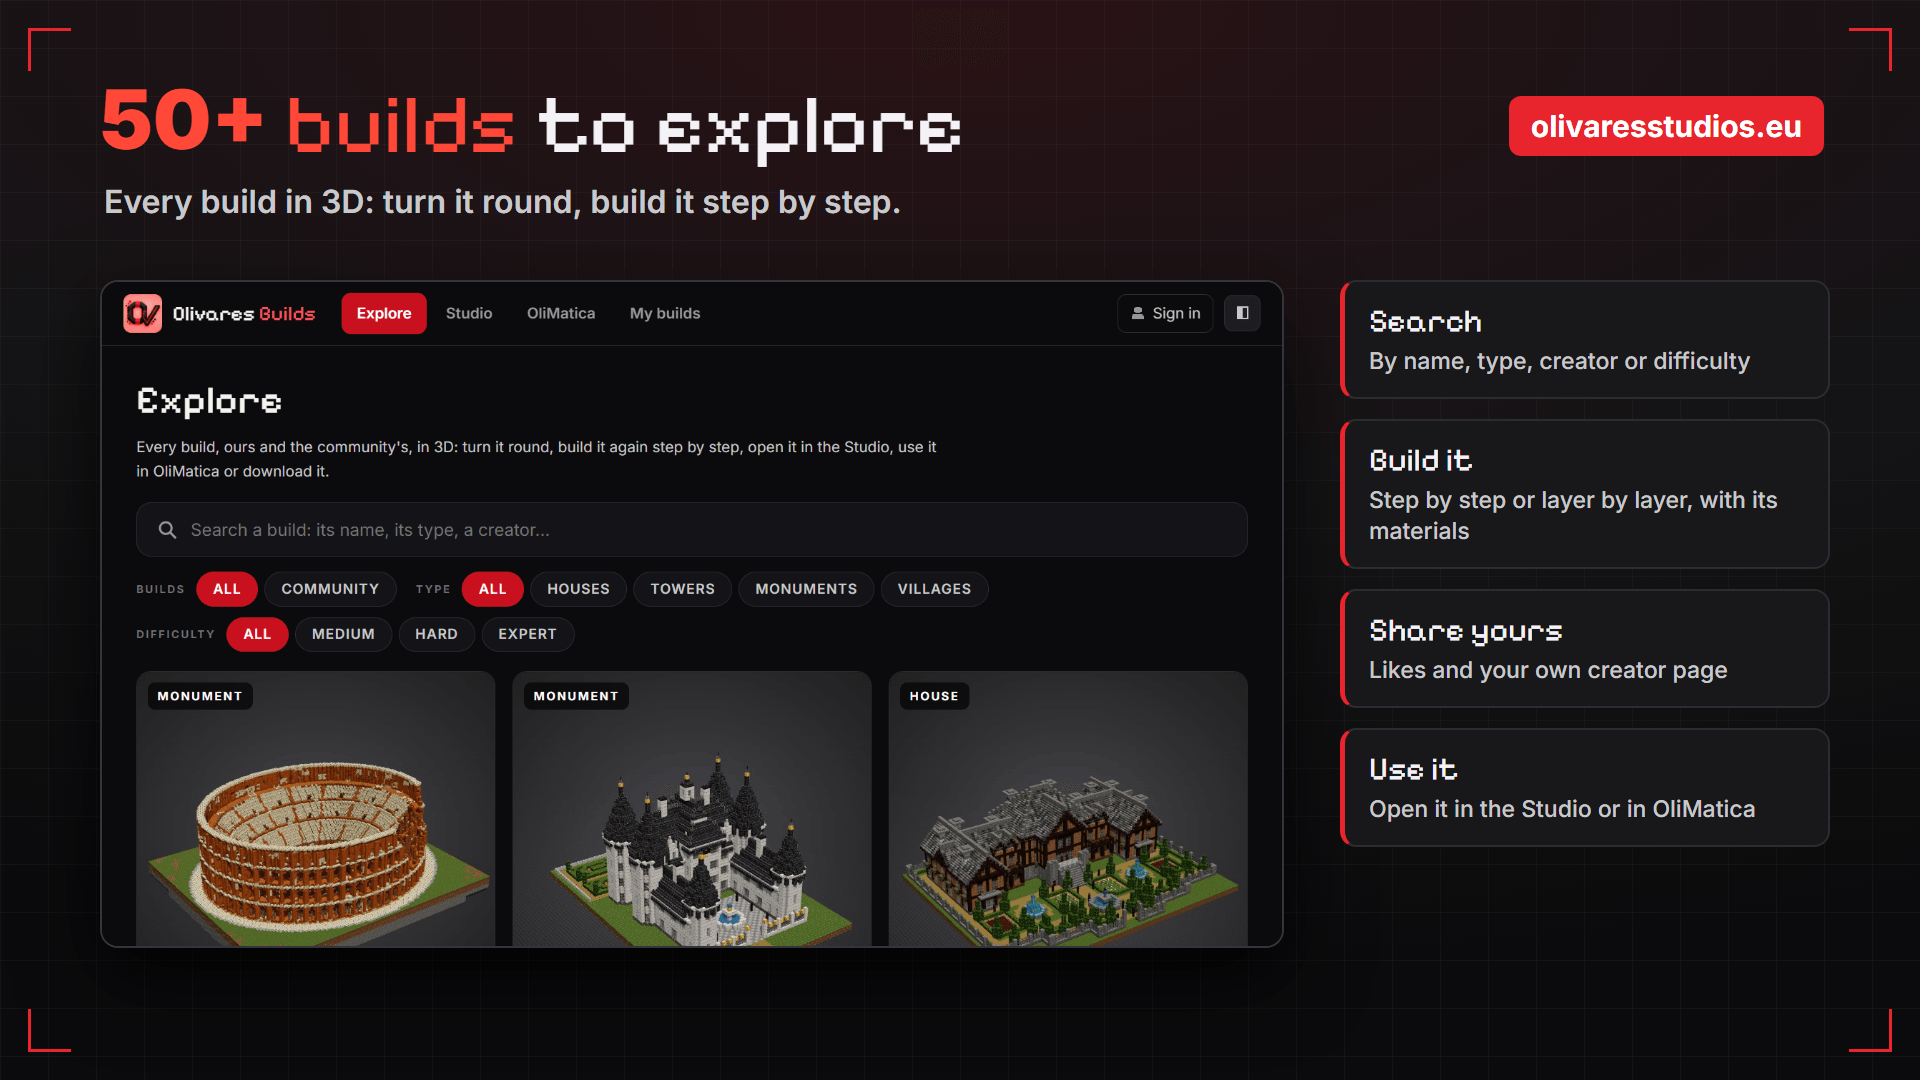Open the castle monument build thumbnail
This screenshot has width=1920, height=1080.
[x=692, y=809]
